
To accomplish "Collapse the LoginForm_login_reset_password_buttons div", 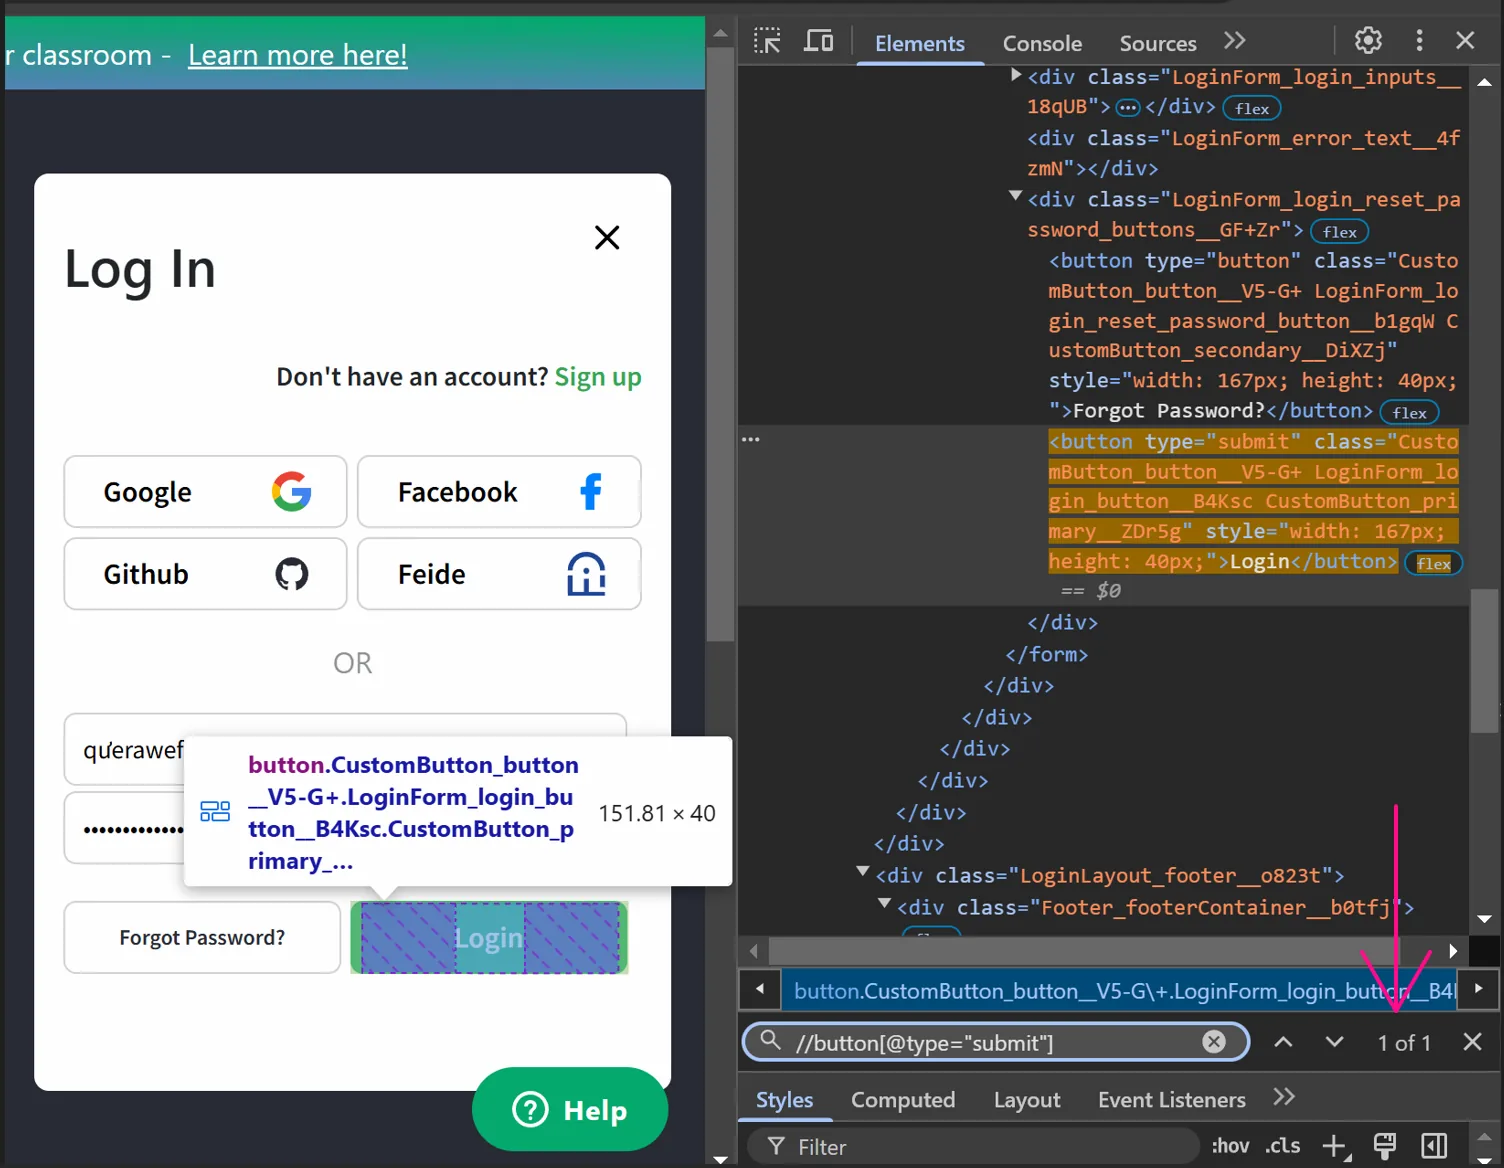I will (x=1013, y=198).
